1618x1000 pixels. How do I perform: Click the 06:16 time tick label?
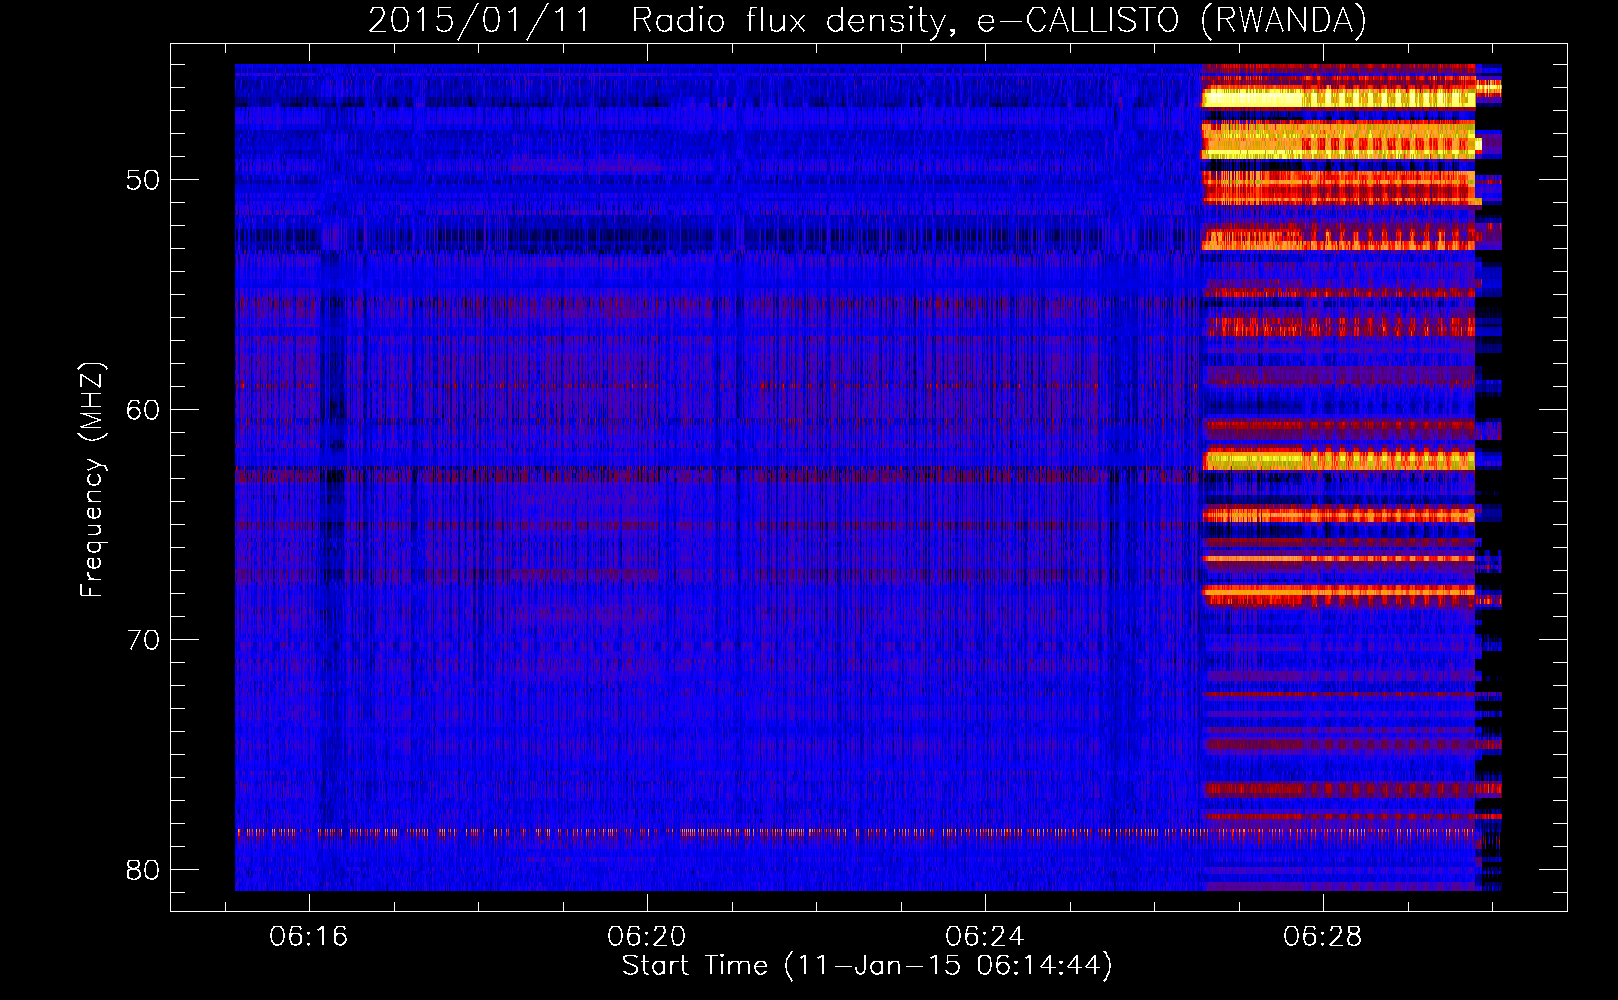[x=309, y=936]
